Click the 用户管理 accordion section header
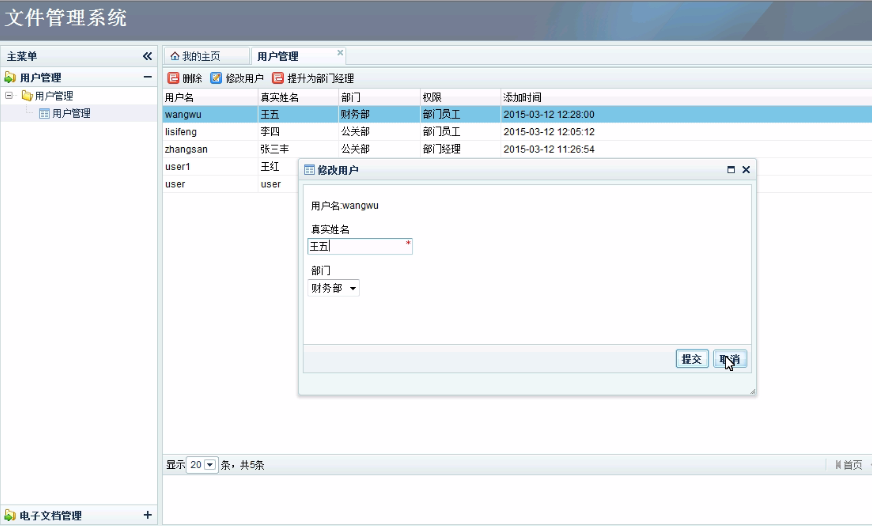Image resolution: width=872 pixels, height=526 pixels. [x=79, y=77]
